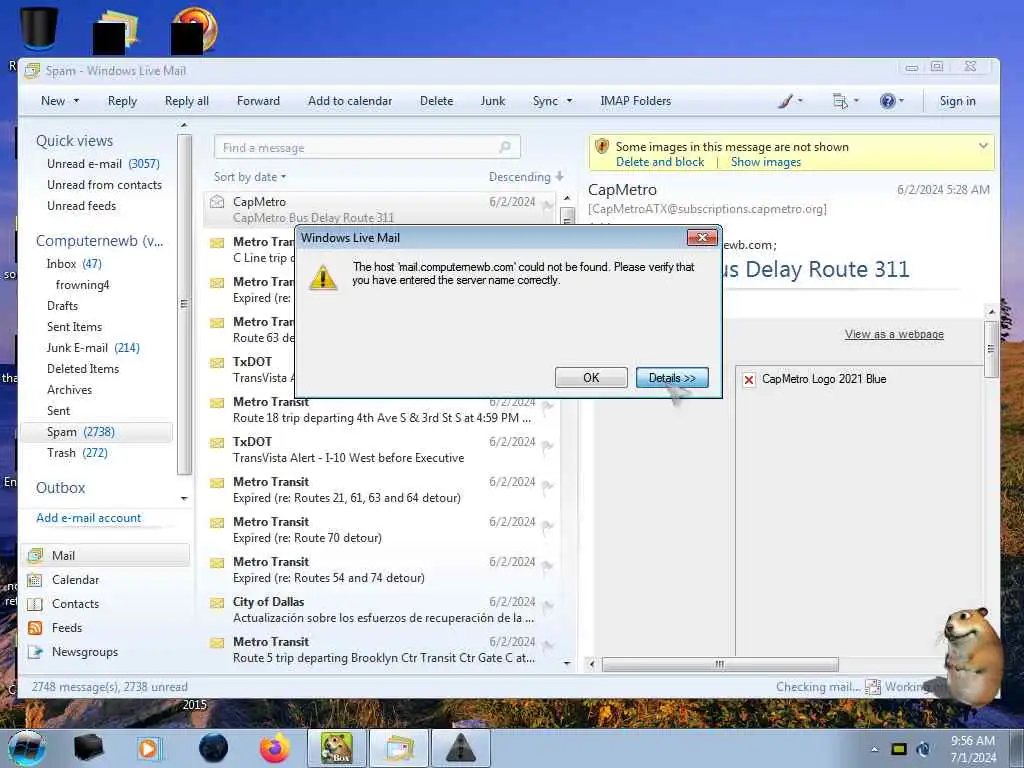Switch to Feeds view

click(67, 628)
